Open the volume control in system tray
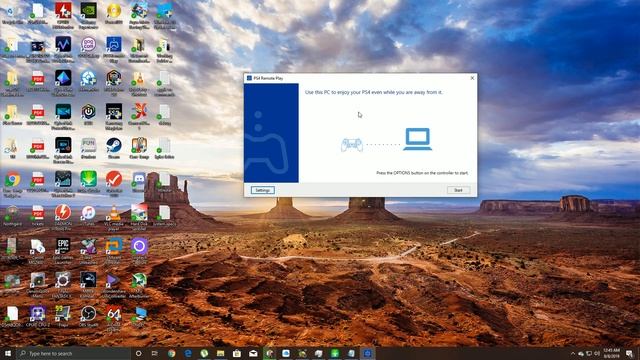 point(596,353)
